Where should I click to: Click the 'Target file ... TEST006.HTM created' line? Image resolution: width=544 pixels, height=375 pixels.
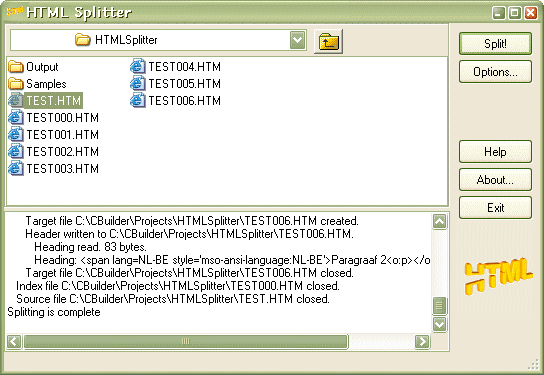[x=192, y=221]
